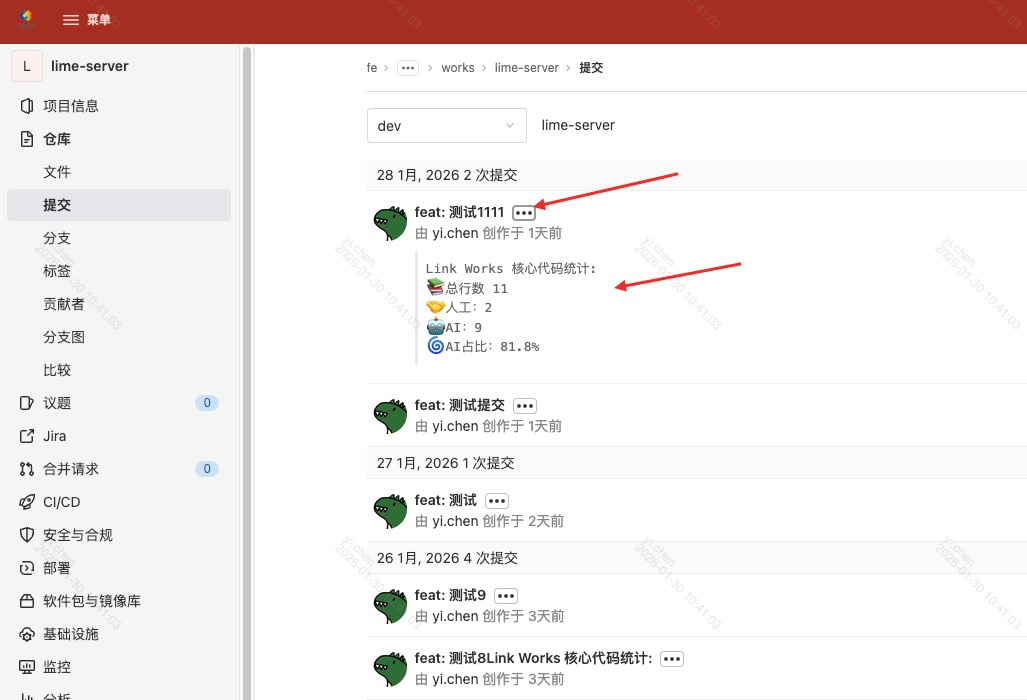Click the colorful app logo top-left
1027x700 pixels.
tap(26, 18)
